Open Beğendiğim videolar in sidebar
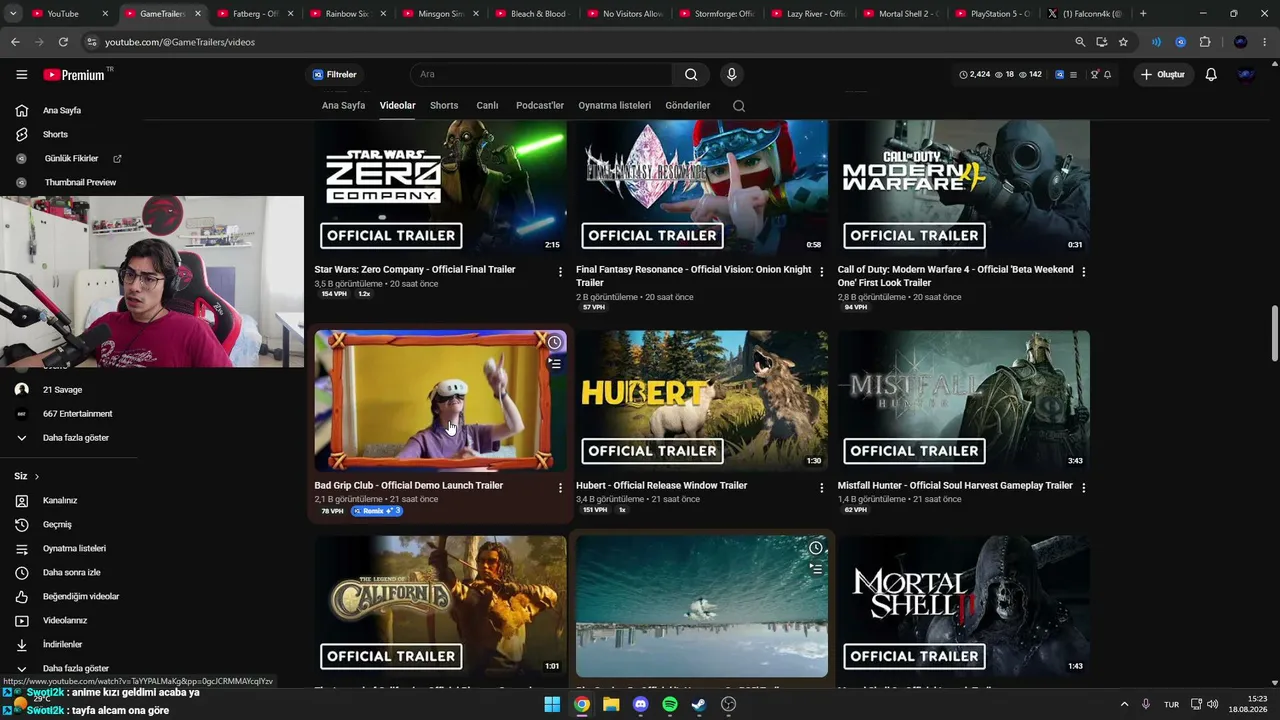The image size is (1280, 720). (x=81, y=597)
